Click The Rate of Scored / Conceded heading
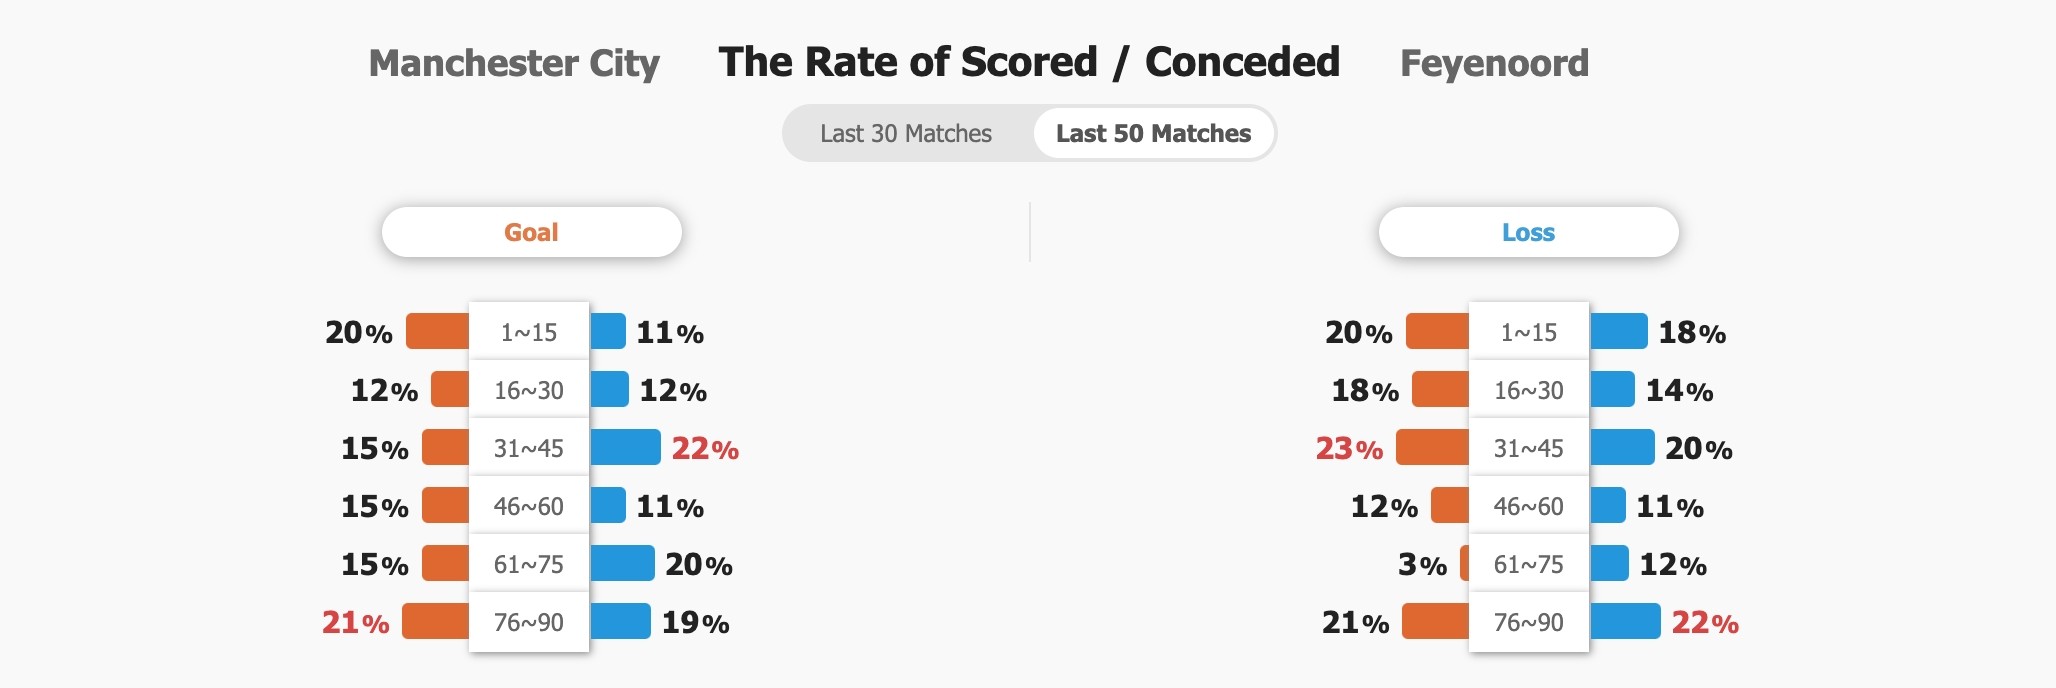Viewport: 2056px width, 688px height. (x=1029, y=62)
